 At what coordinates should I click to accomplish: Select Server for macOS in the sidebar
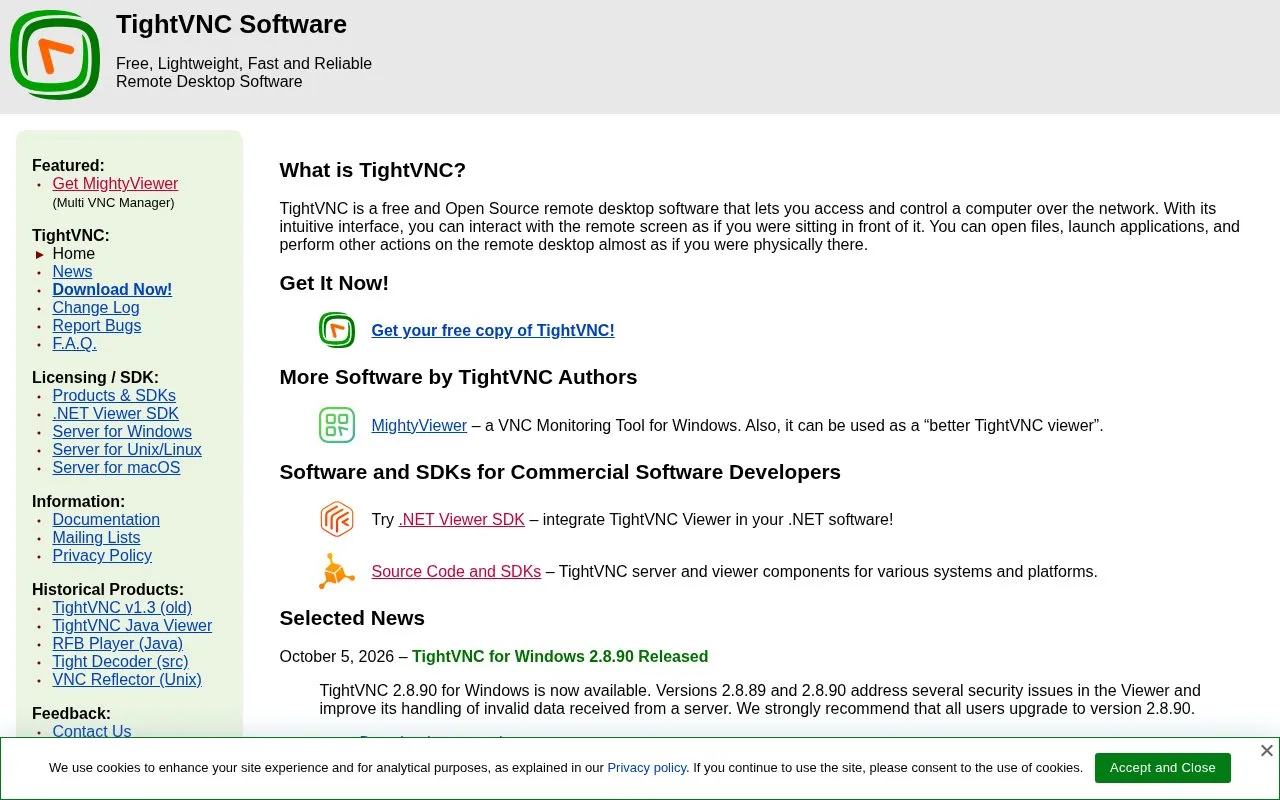(116, 468)
